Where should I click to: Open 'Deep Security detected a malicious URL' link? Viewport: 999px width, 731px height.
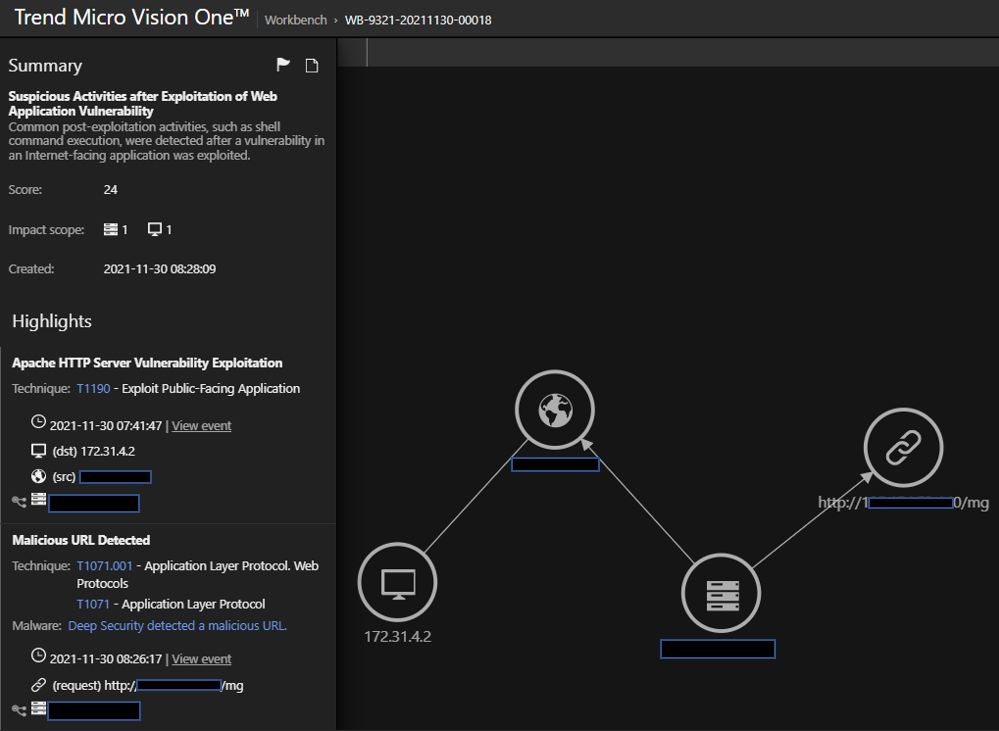[177, 626]
